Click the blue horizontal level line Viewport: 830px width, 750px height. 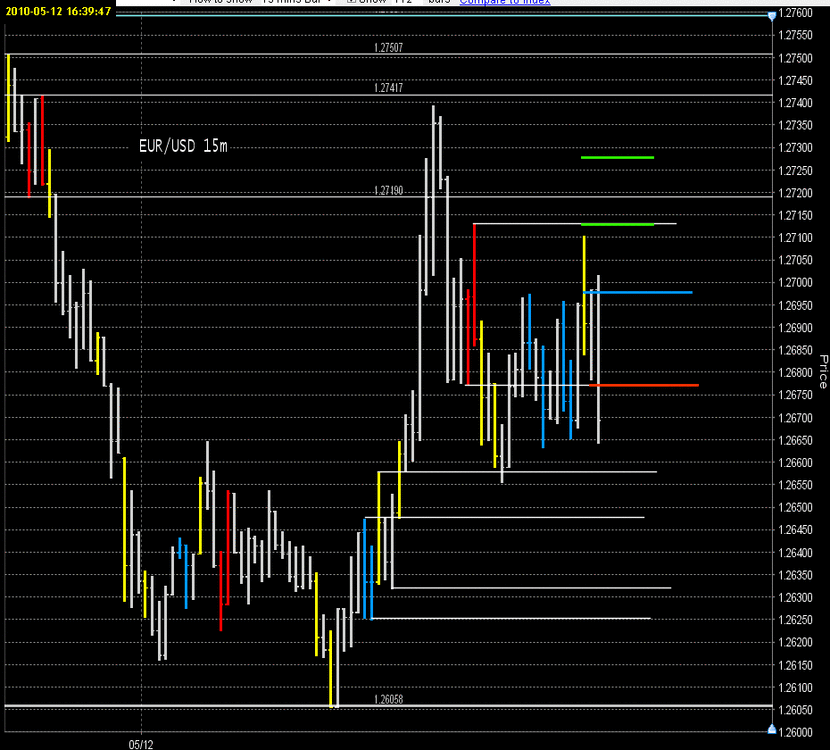(637, 292)
